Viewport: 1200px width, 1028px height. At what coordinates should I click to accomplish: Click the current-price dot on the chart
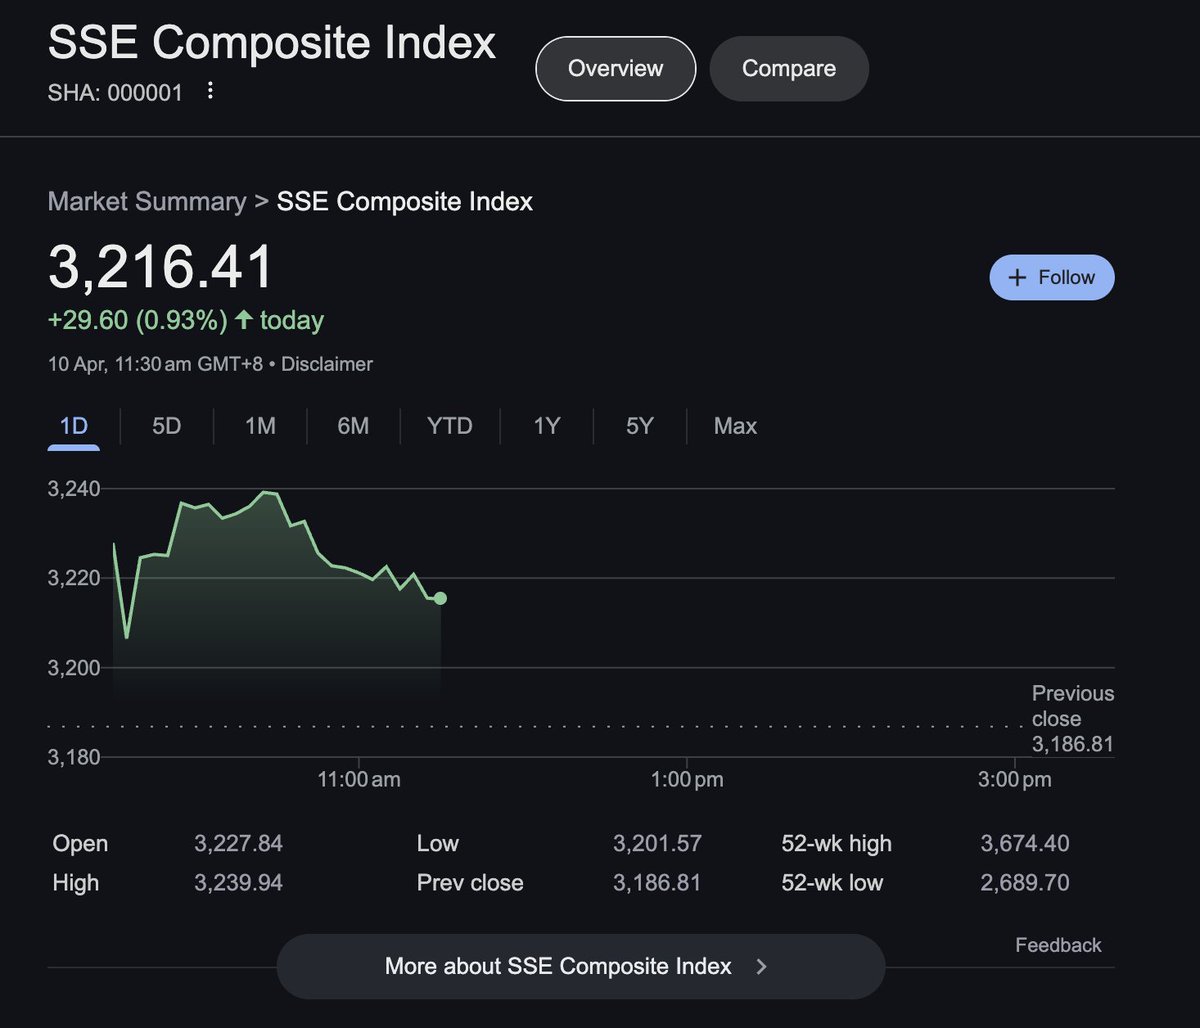click(x=440, y=598)
